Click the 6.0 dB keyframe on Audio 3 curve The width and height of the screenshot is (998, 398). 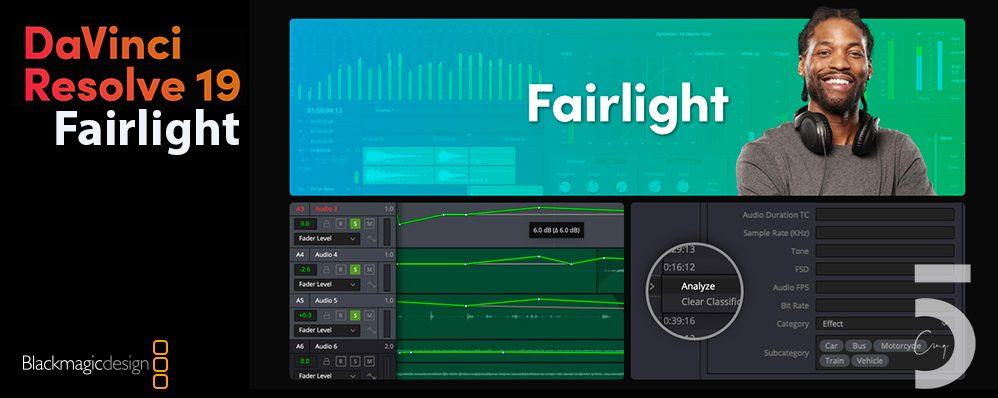538,208
